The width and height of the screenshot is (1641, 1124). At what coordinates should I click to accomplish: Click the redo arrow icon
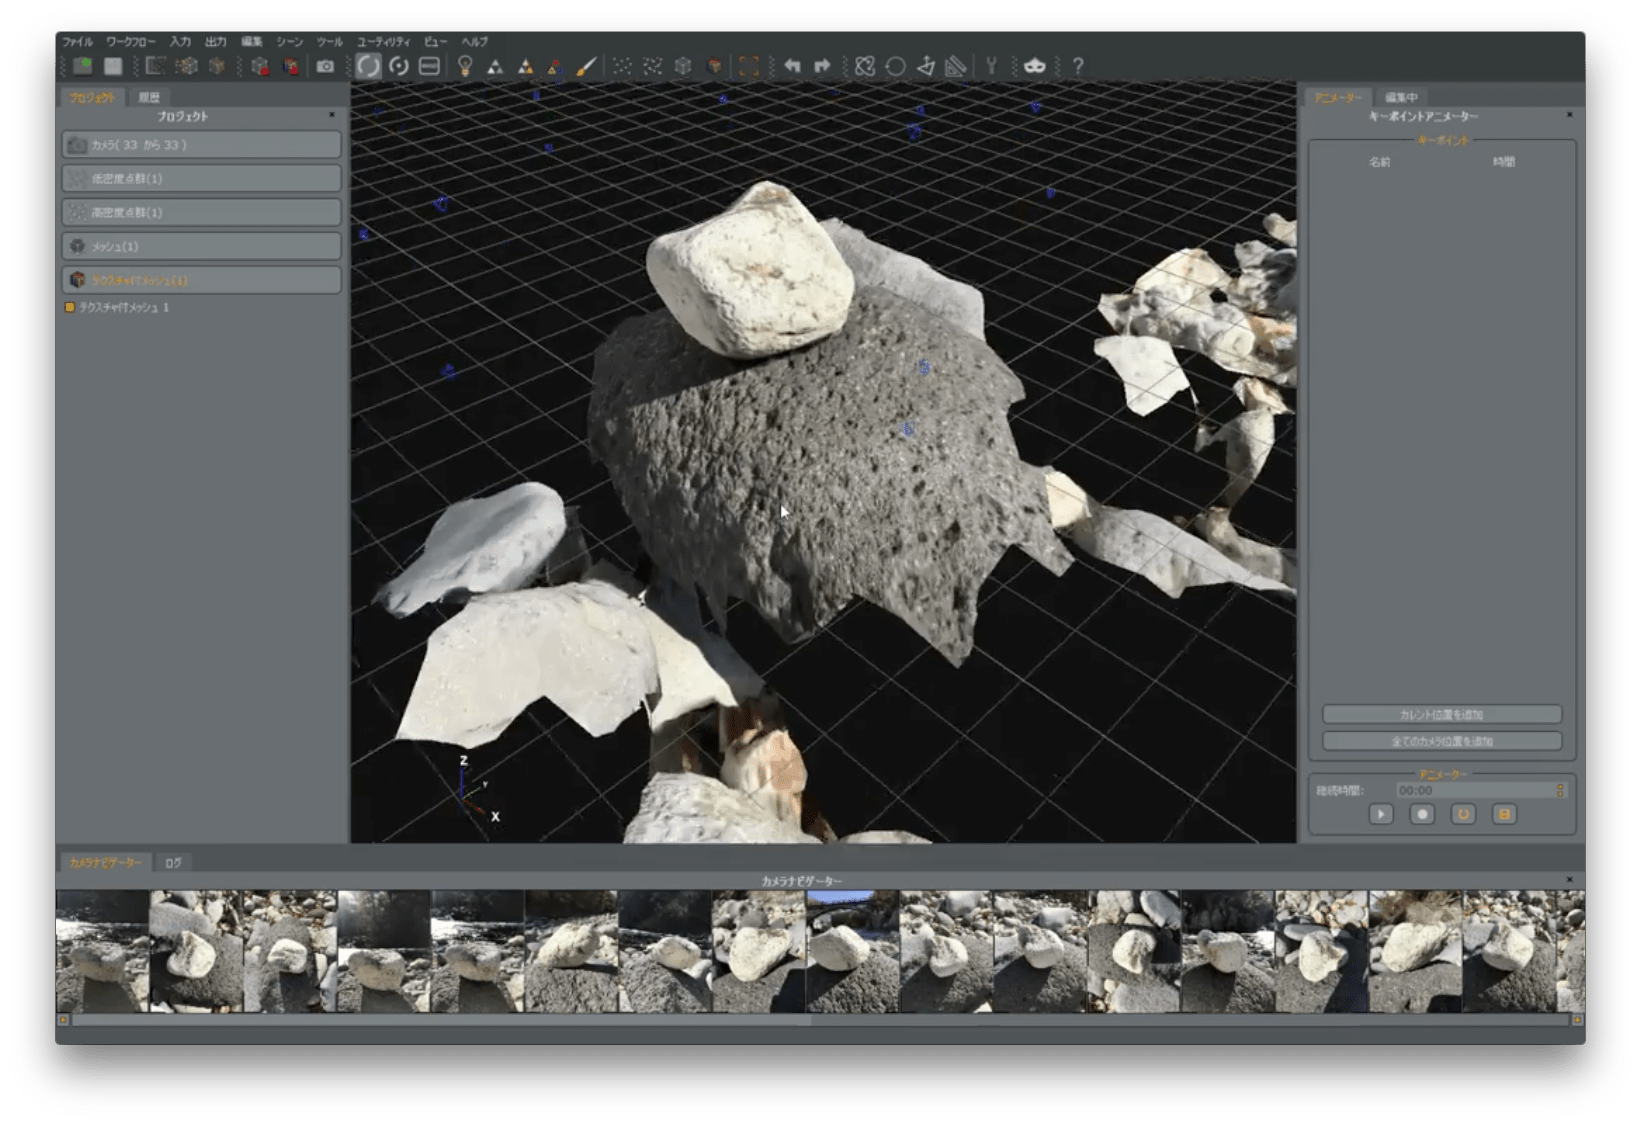(822, 66)
